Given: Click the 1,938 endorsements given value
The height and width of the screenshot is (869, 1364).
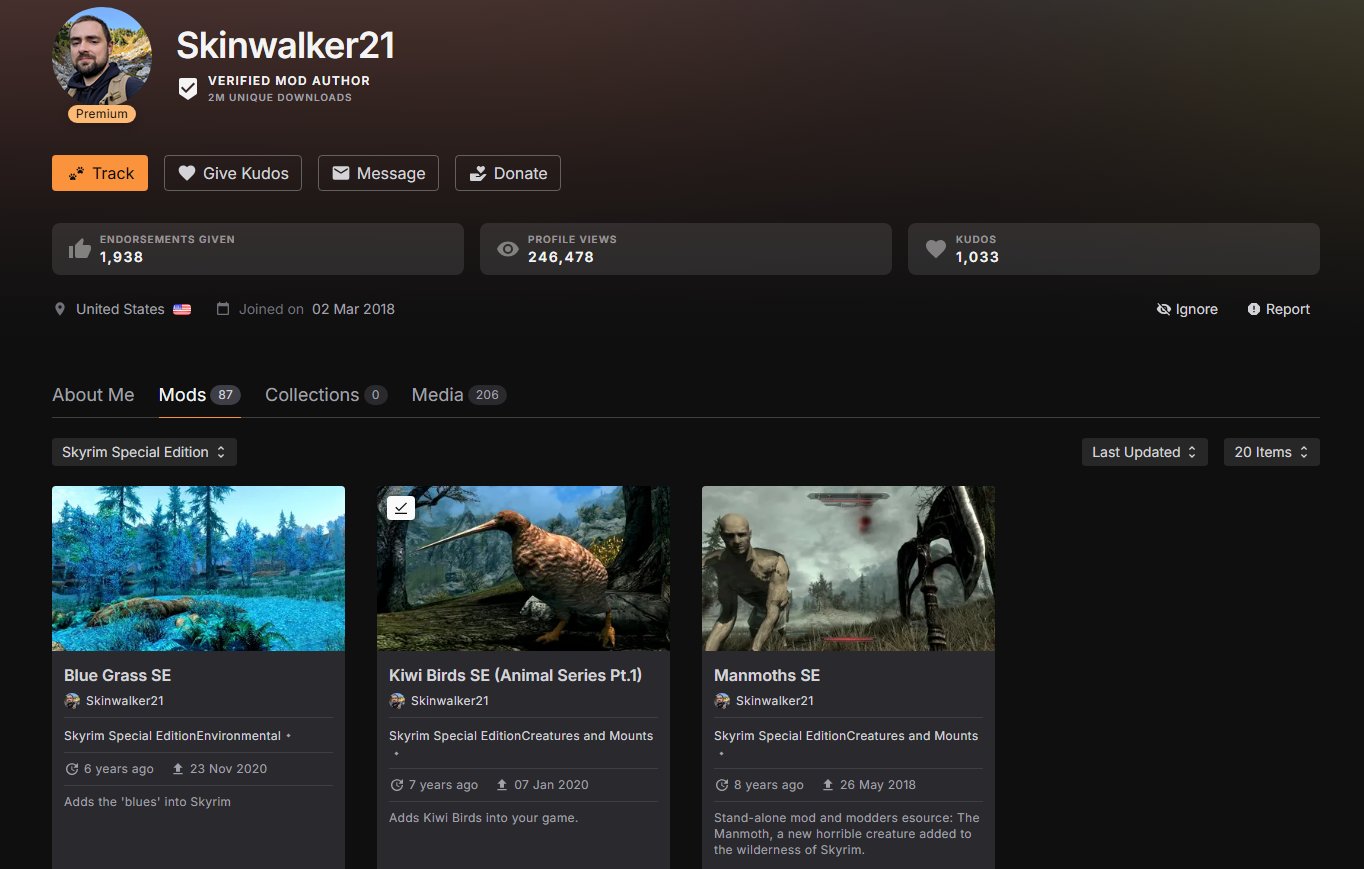Looking at the screenshot, I should click(121, 257).
